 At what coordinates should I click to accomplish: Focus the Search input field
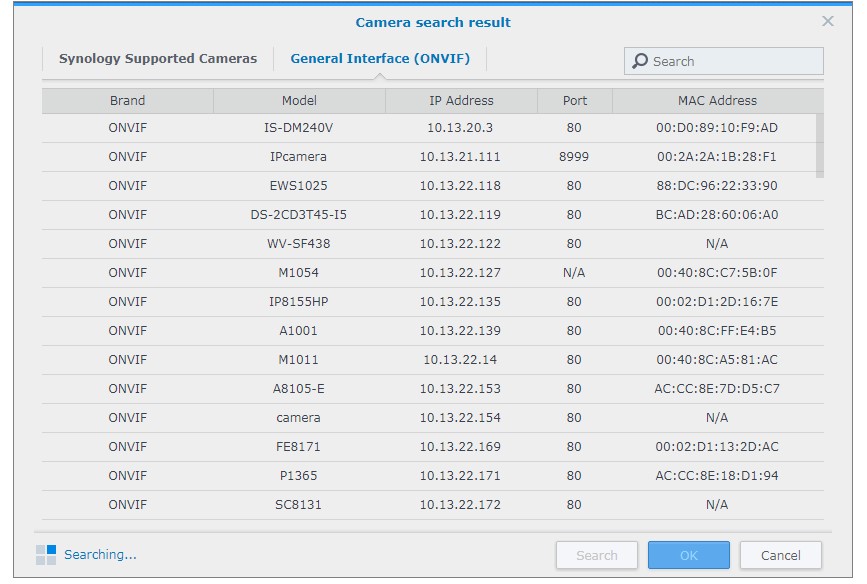point(734,61)
